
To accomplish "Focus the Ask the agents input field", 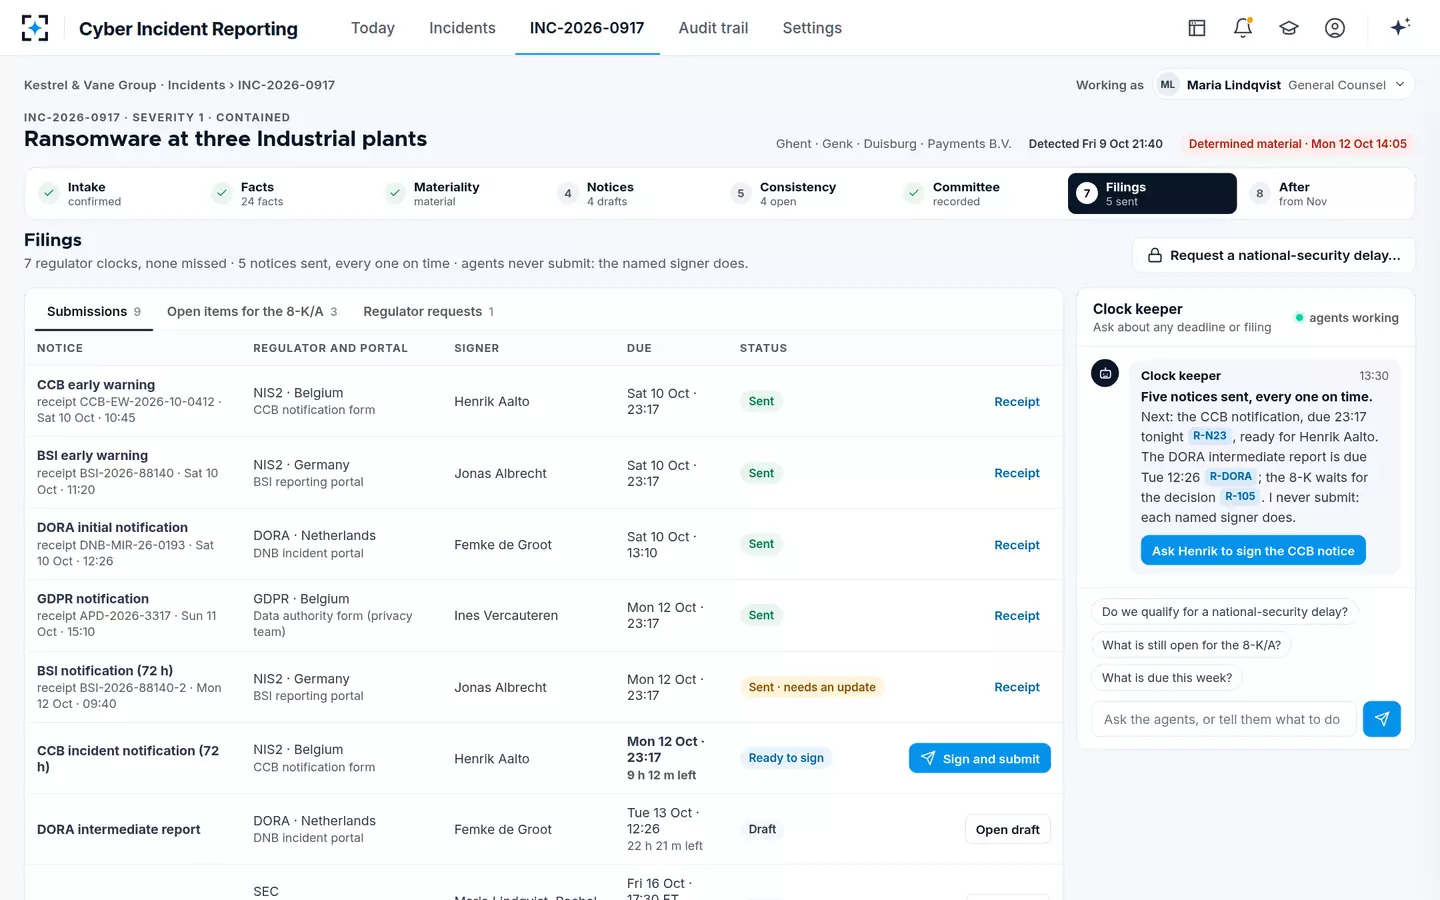I will [1223, 719].
